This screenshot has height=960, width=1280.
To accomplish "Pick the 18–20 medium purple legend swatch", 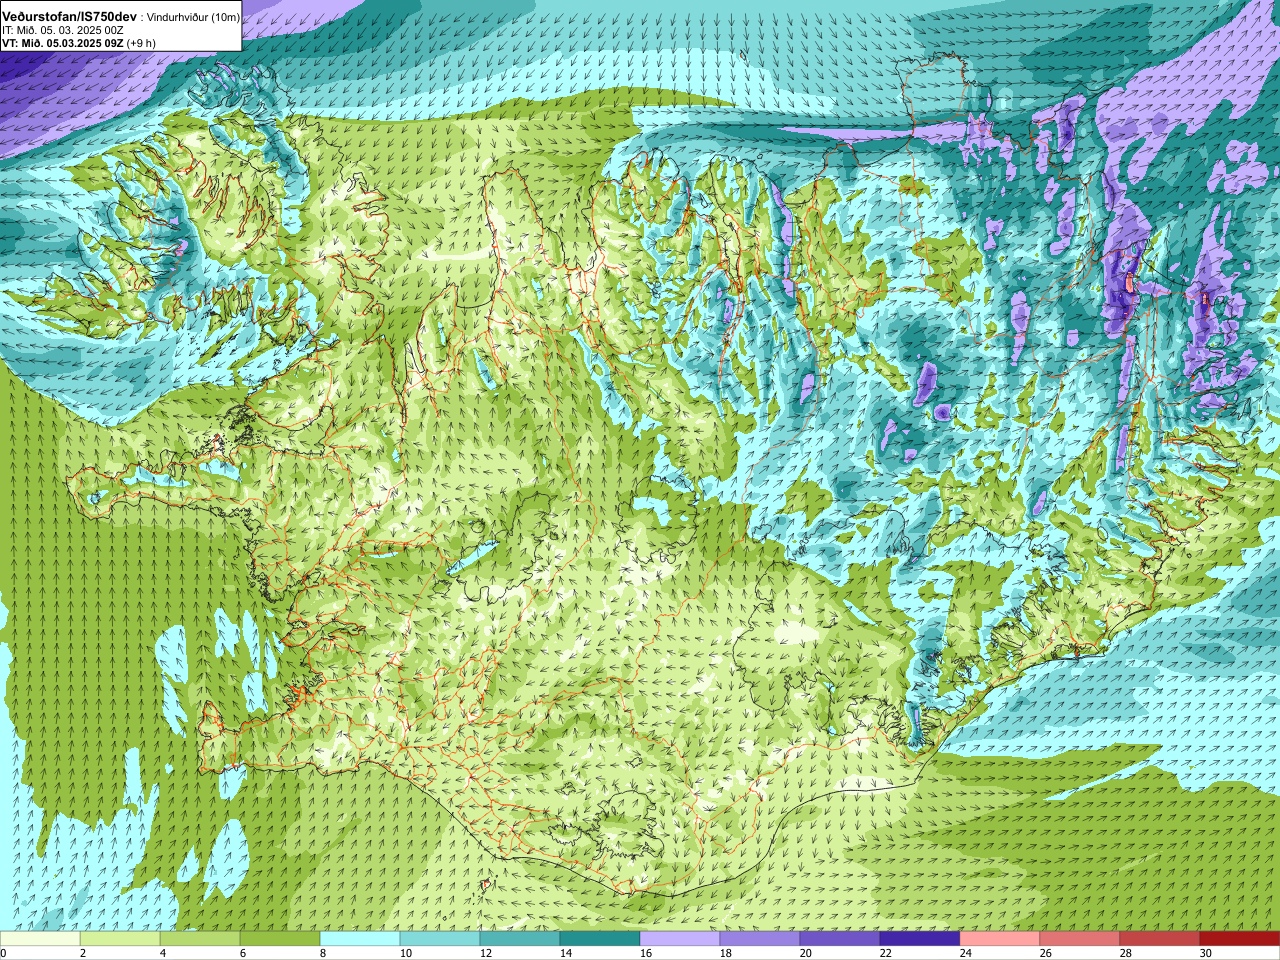I will (760, 939).
